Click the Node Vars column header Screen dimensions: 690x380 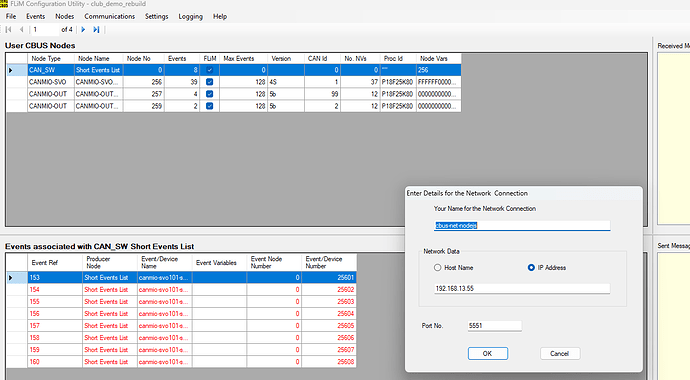tap(438, 58)
